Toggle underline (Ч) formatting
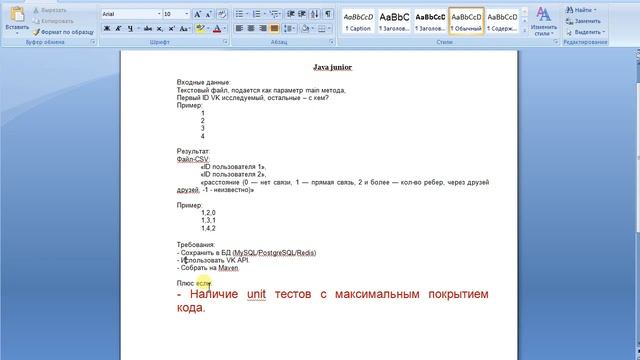The image size is (640, 360). 130,29
